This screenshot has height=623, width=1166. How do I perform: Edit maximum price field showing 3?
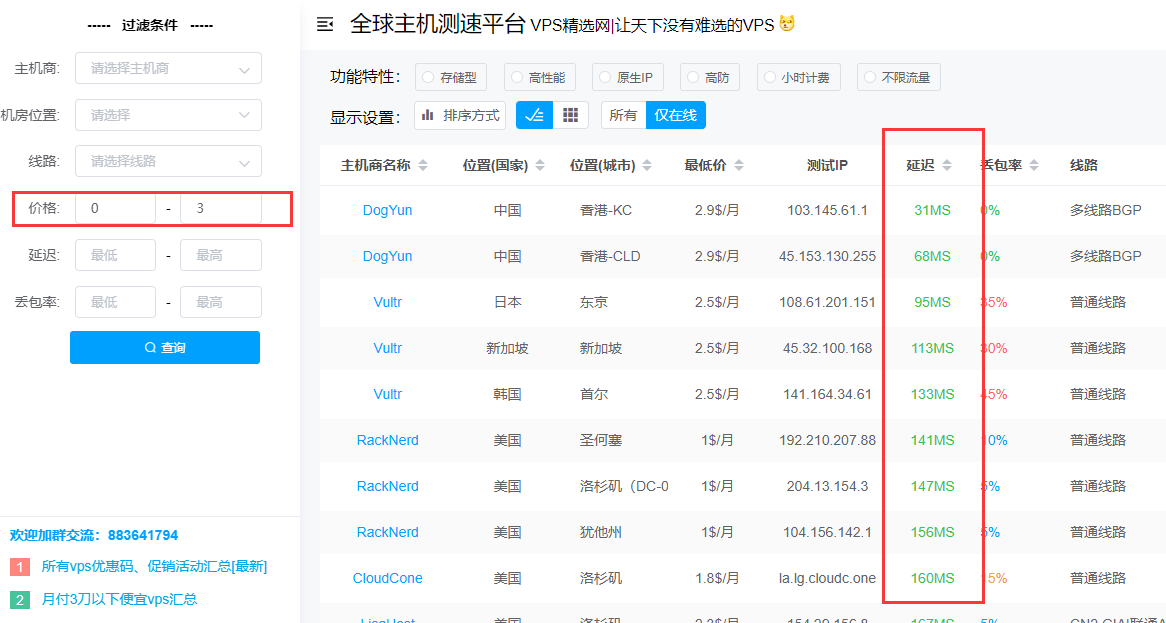pyautogui.click(x=221, y=209)
